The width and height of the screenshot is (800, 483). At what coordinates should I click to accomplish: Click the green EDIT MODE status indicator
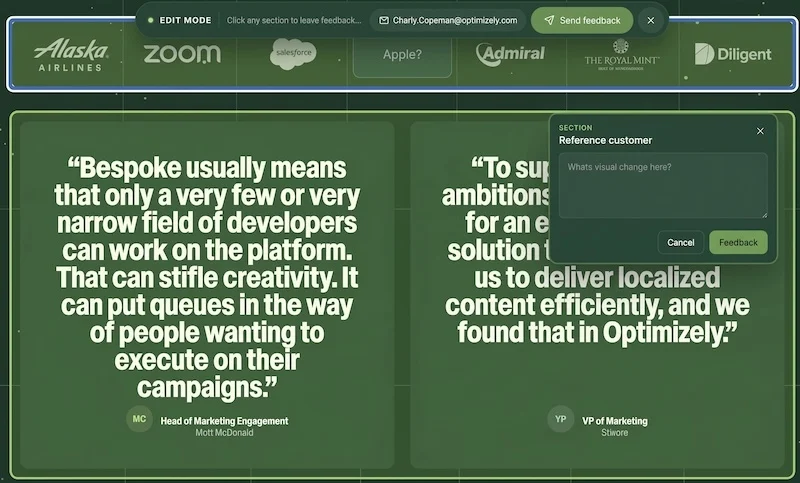click(151, 20)
